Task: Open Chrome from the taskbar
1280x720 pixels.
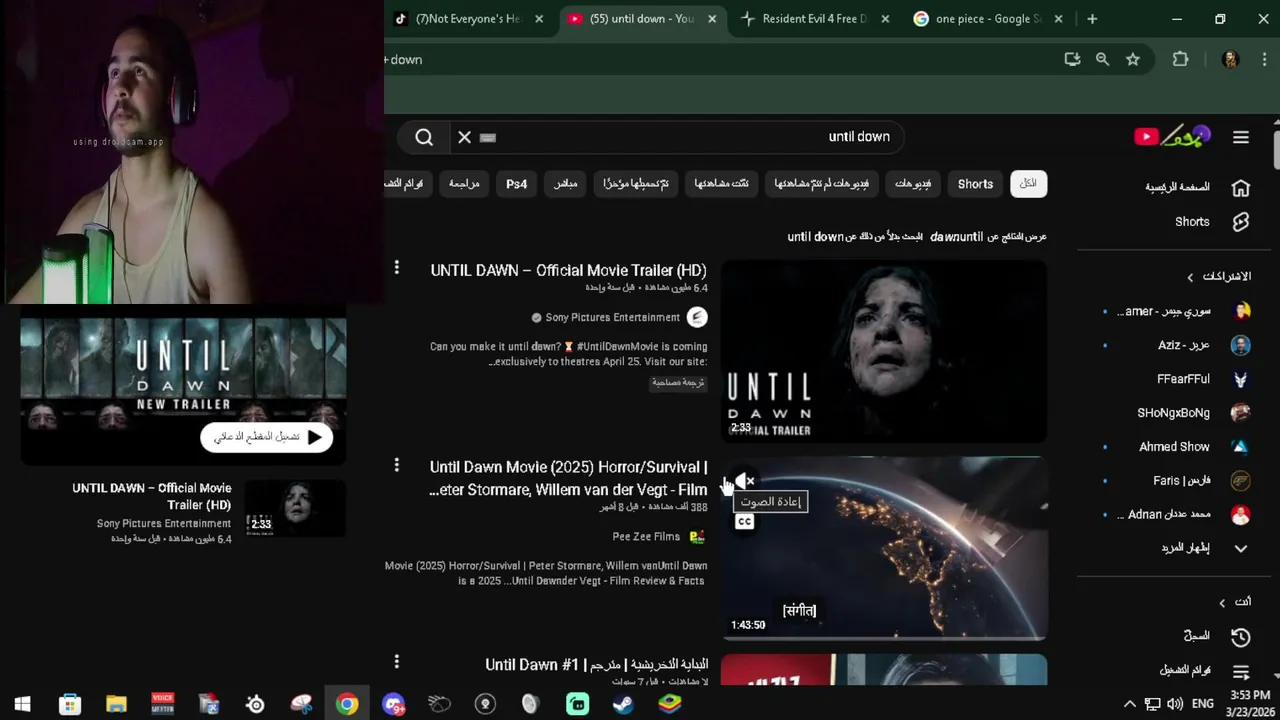Action: pos(347,704)
